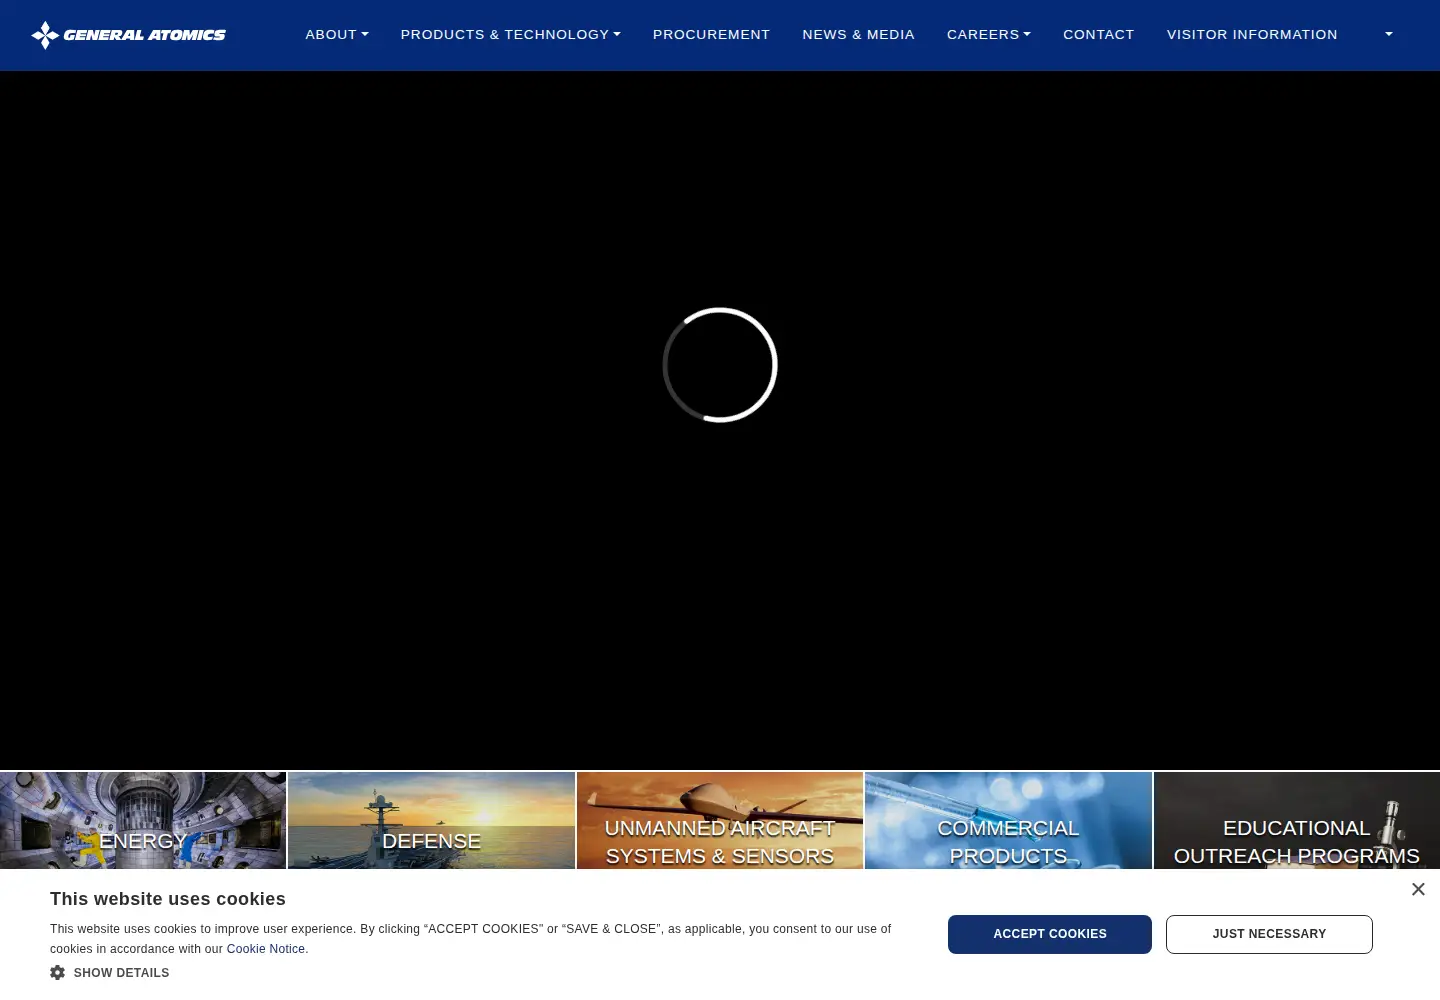1440x1000 pixels.
Task: Choose the Just Necessary button
Action: [1269, 934]
